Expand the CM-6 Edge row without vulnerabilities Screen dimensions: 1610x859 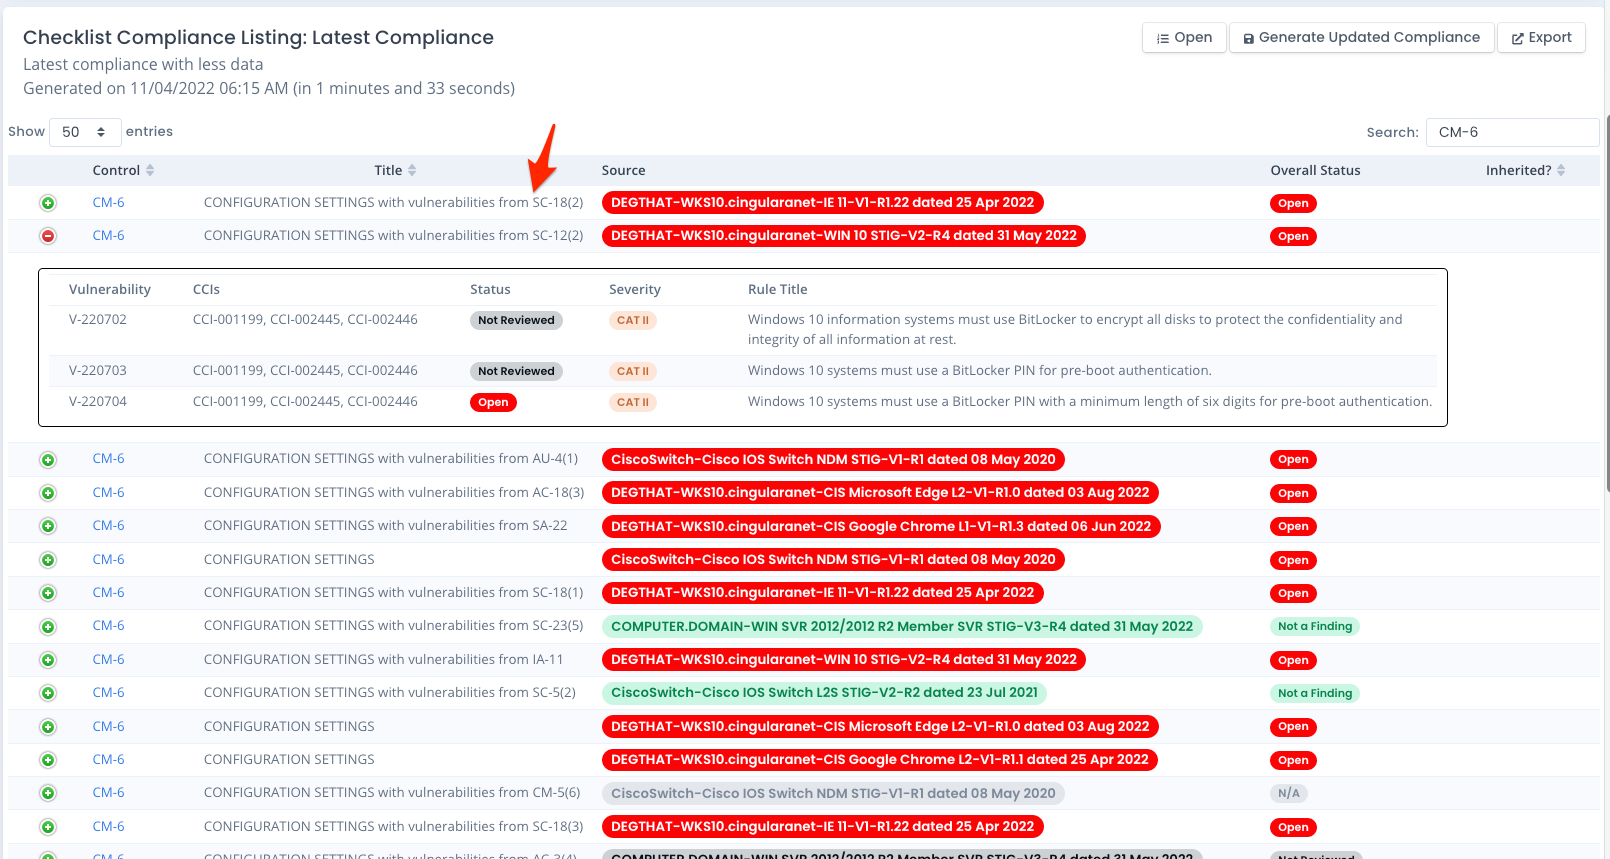point(48,727)
